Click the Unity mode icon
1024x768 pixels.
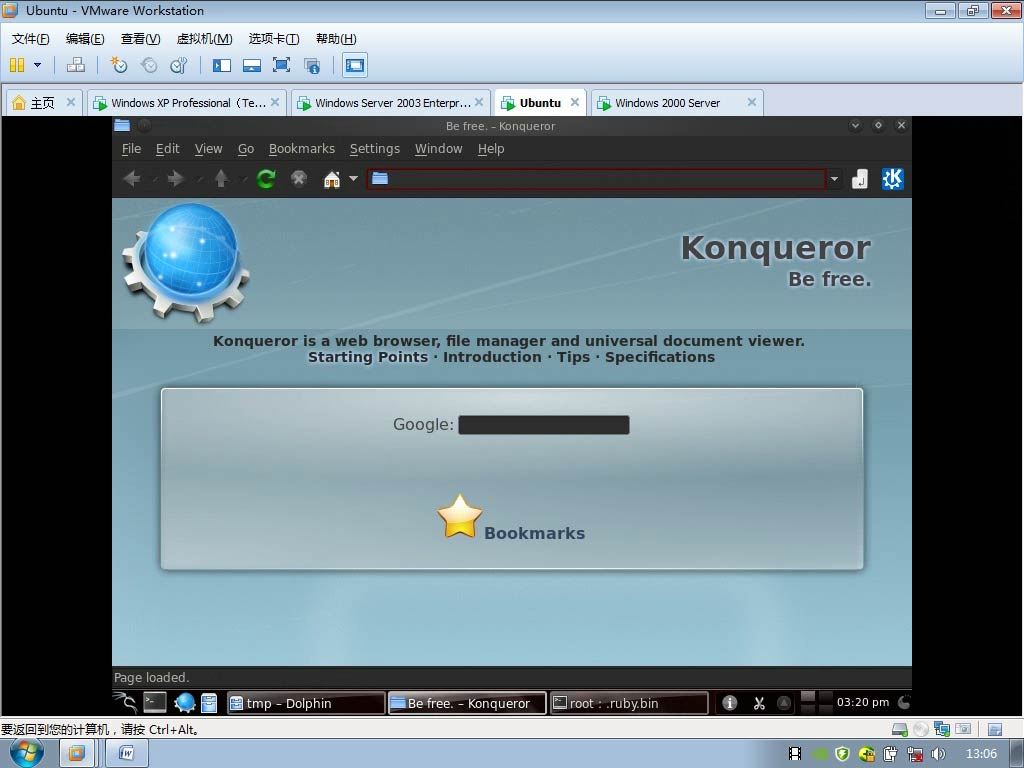(312, 65)
